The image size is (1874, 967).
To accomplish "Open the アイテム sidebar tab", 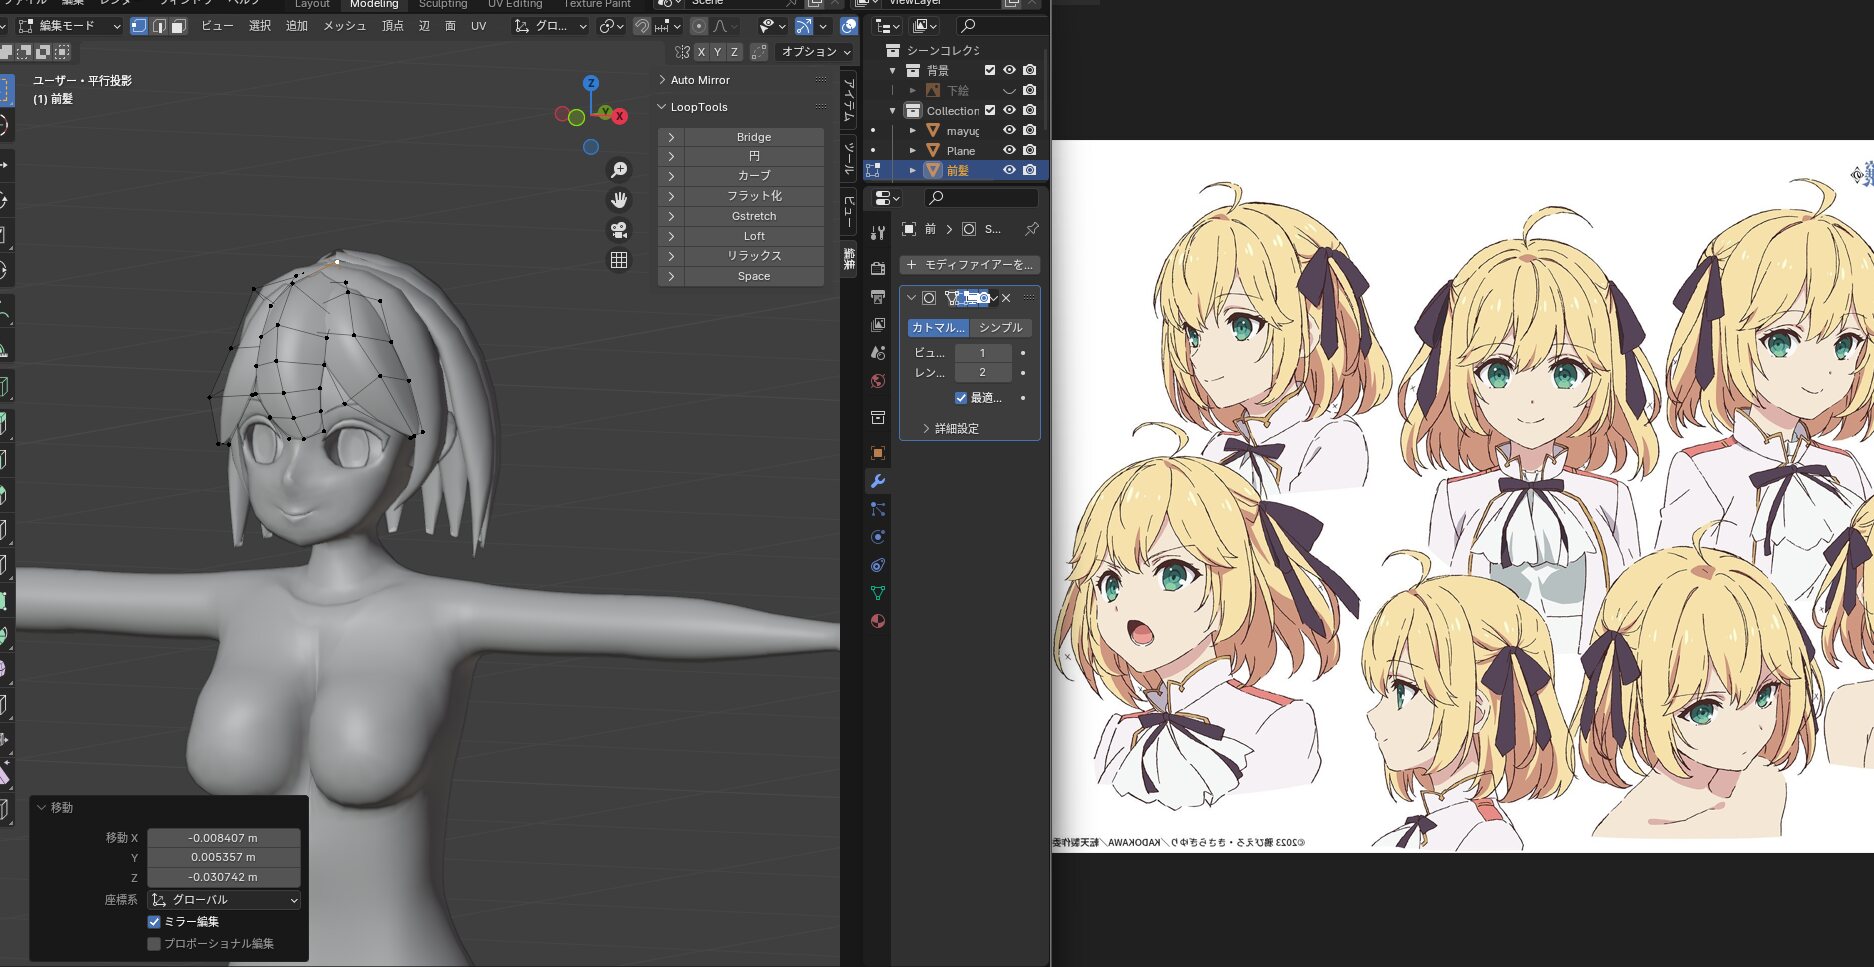I will tap(849, 100).
